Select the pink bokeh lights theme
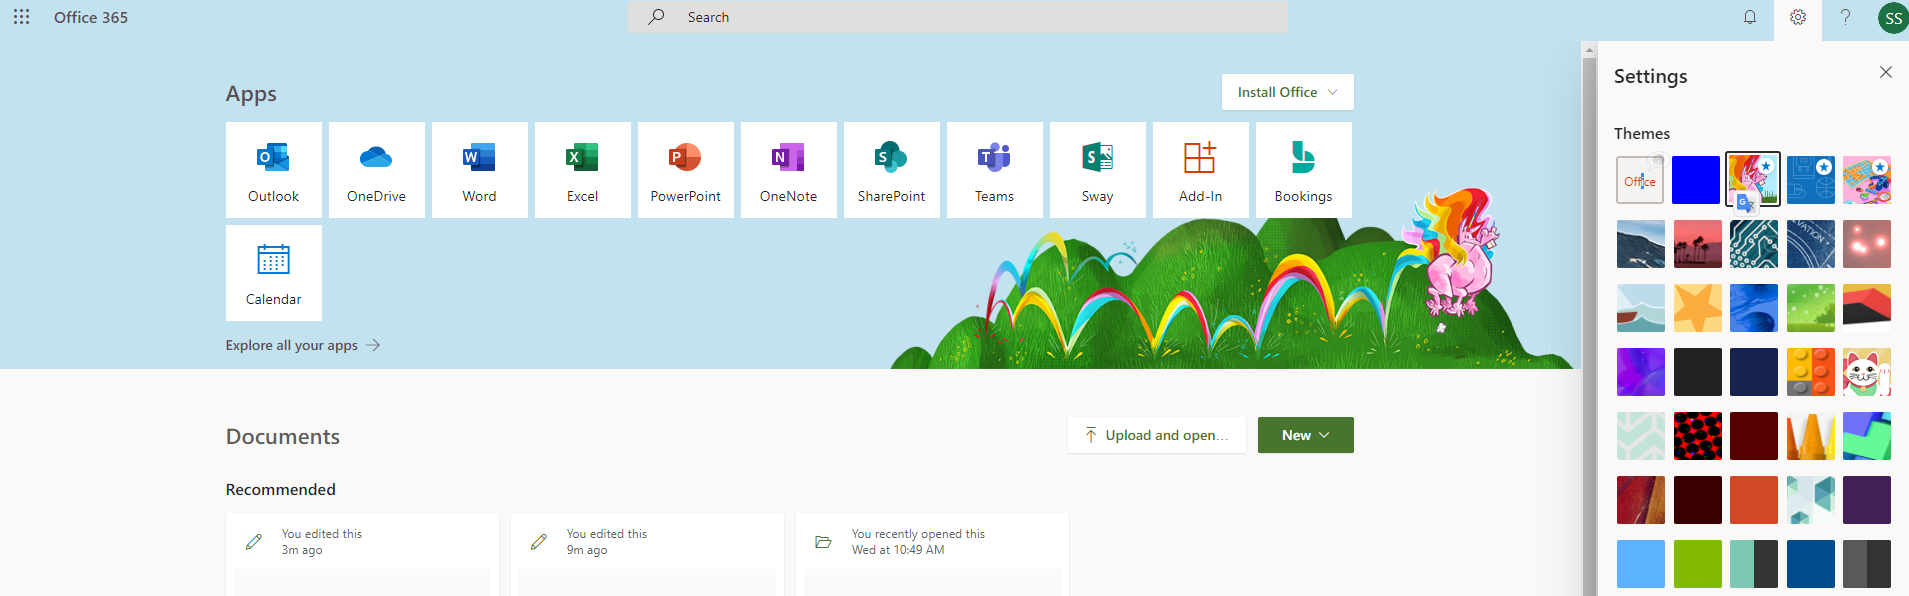The image size is (1909, 596). pyautogui.click(x=1867, y=244)
